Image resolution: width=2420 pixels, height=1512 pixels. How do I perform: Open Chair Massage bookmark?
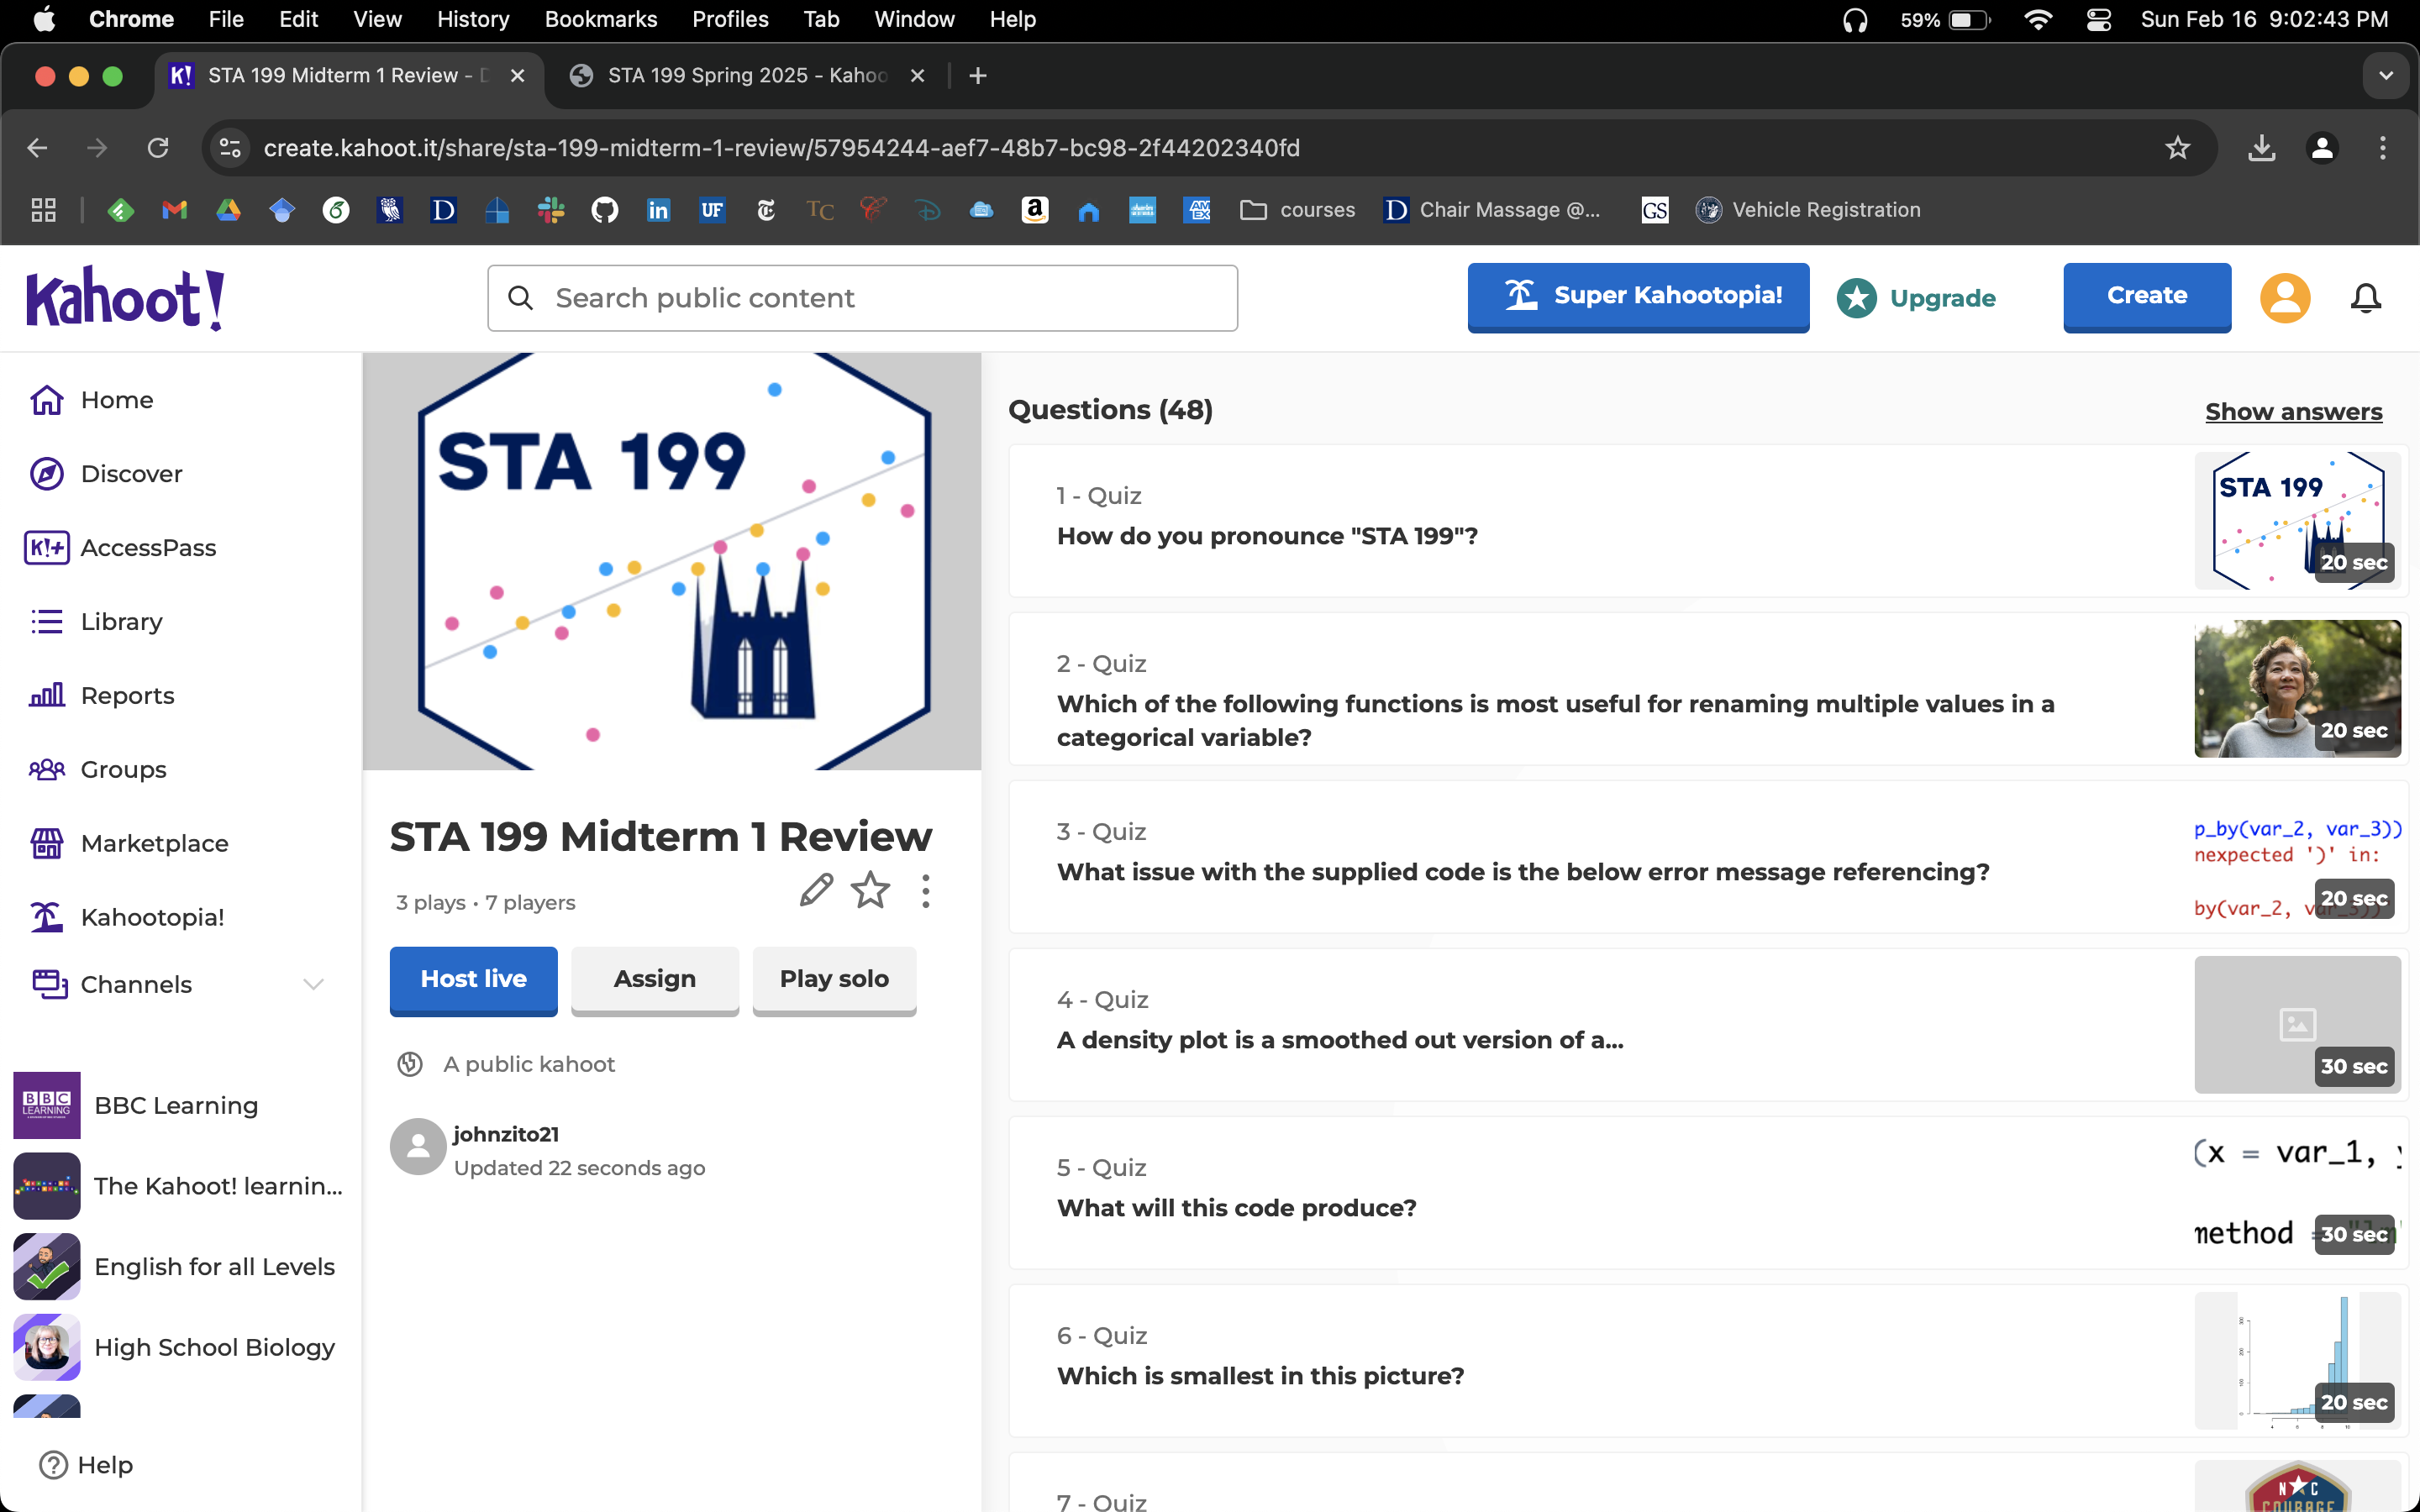[x=1492, y=210]
